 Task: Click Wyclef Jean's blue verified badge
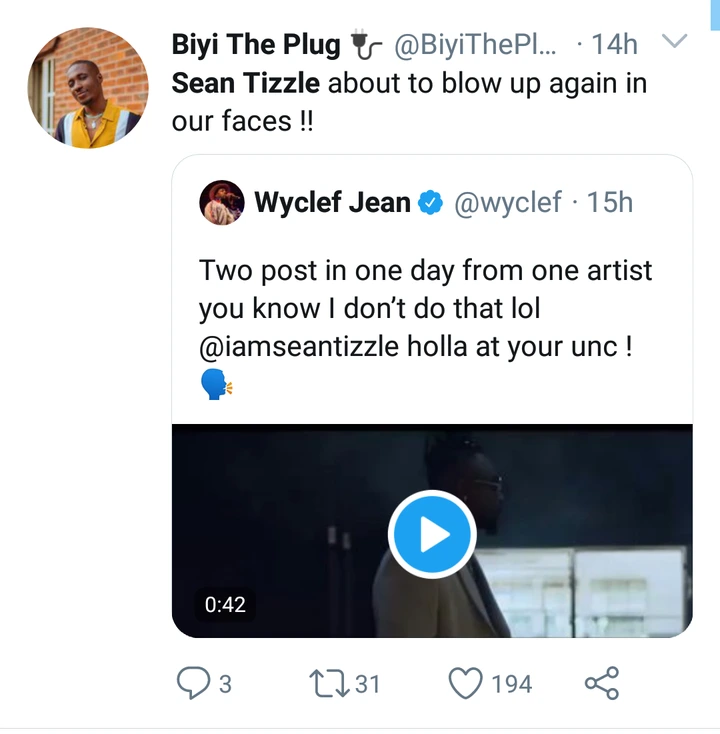(x=431, y=203)
